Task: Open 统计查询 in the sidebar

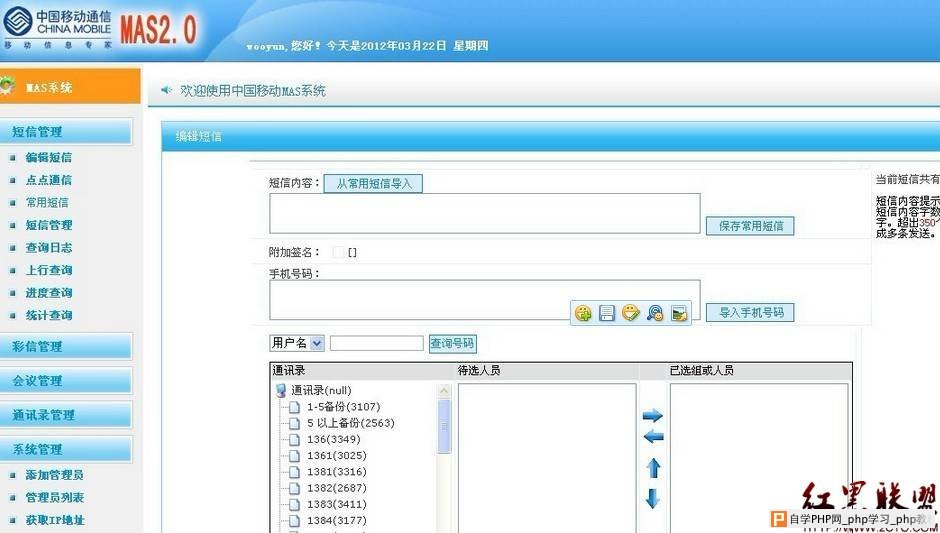Action: pyautogui.click(x=49, y=315)
